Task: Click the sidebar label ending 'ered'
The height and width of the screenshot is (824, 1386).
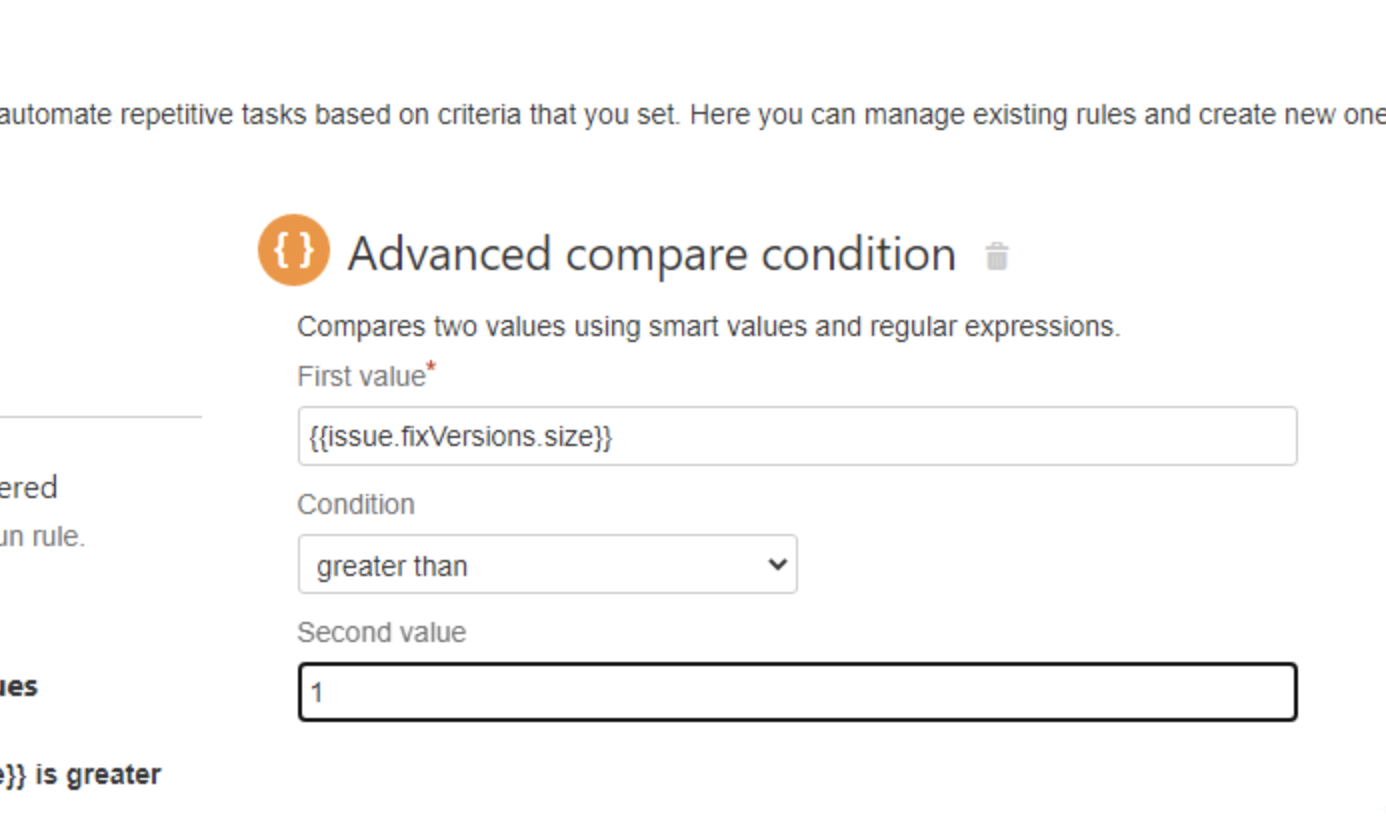Action: click(x=28, y=487)
